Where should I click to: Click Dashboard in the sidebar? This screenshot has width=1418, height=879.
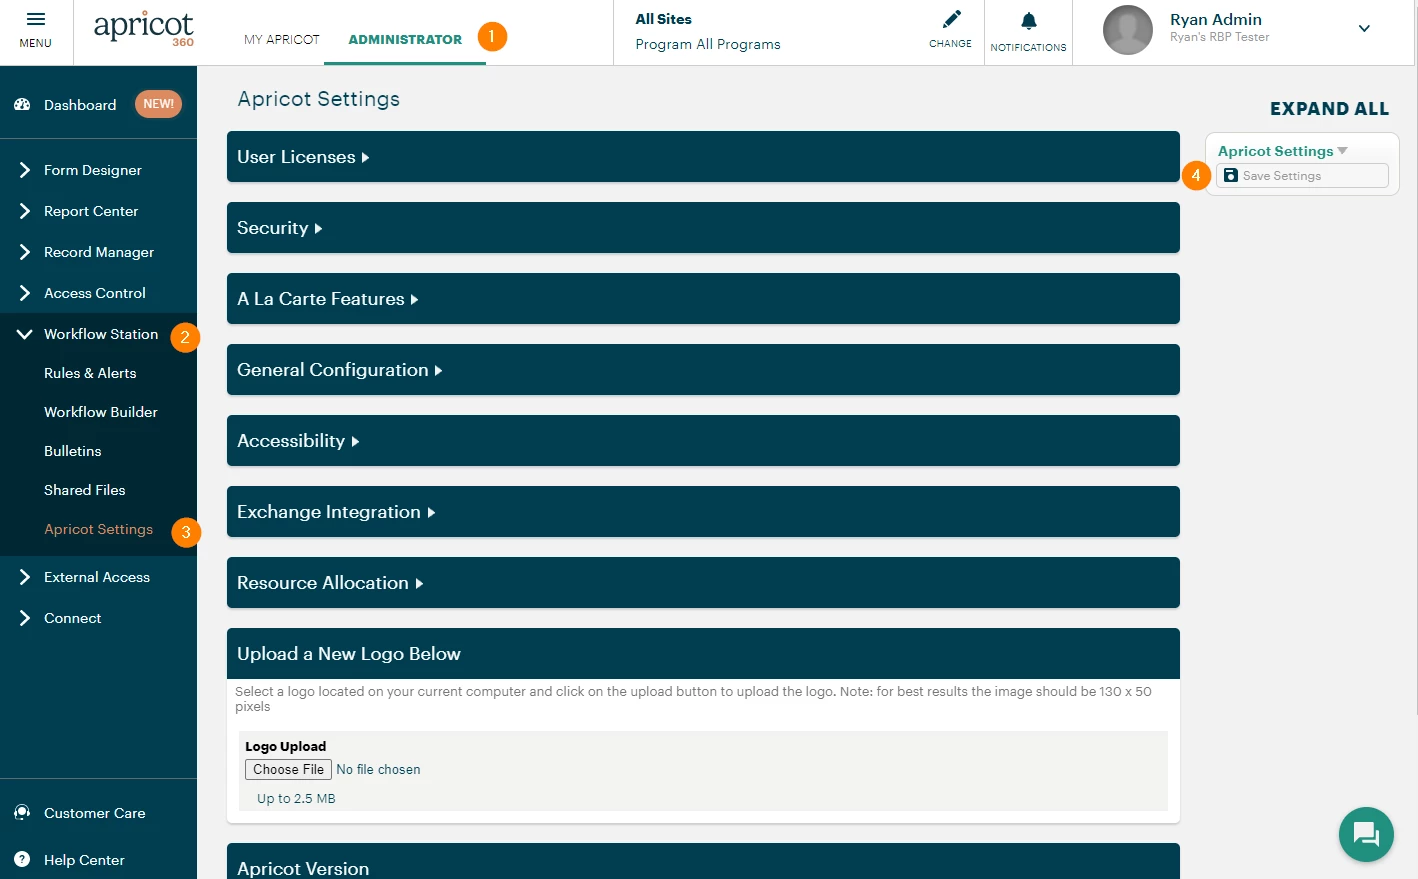pyautogui.click(x=80, y=105)
